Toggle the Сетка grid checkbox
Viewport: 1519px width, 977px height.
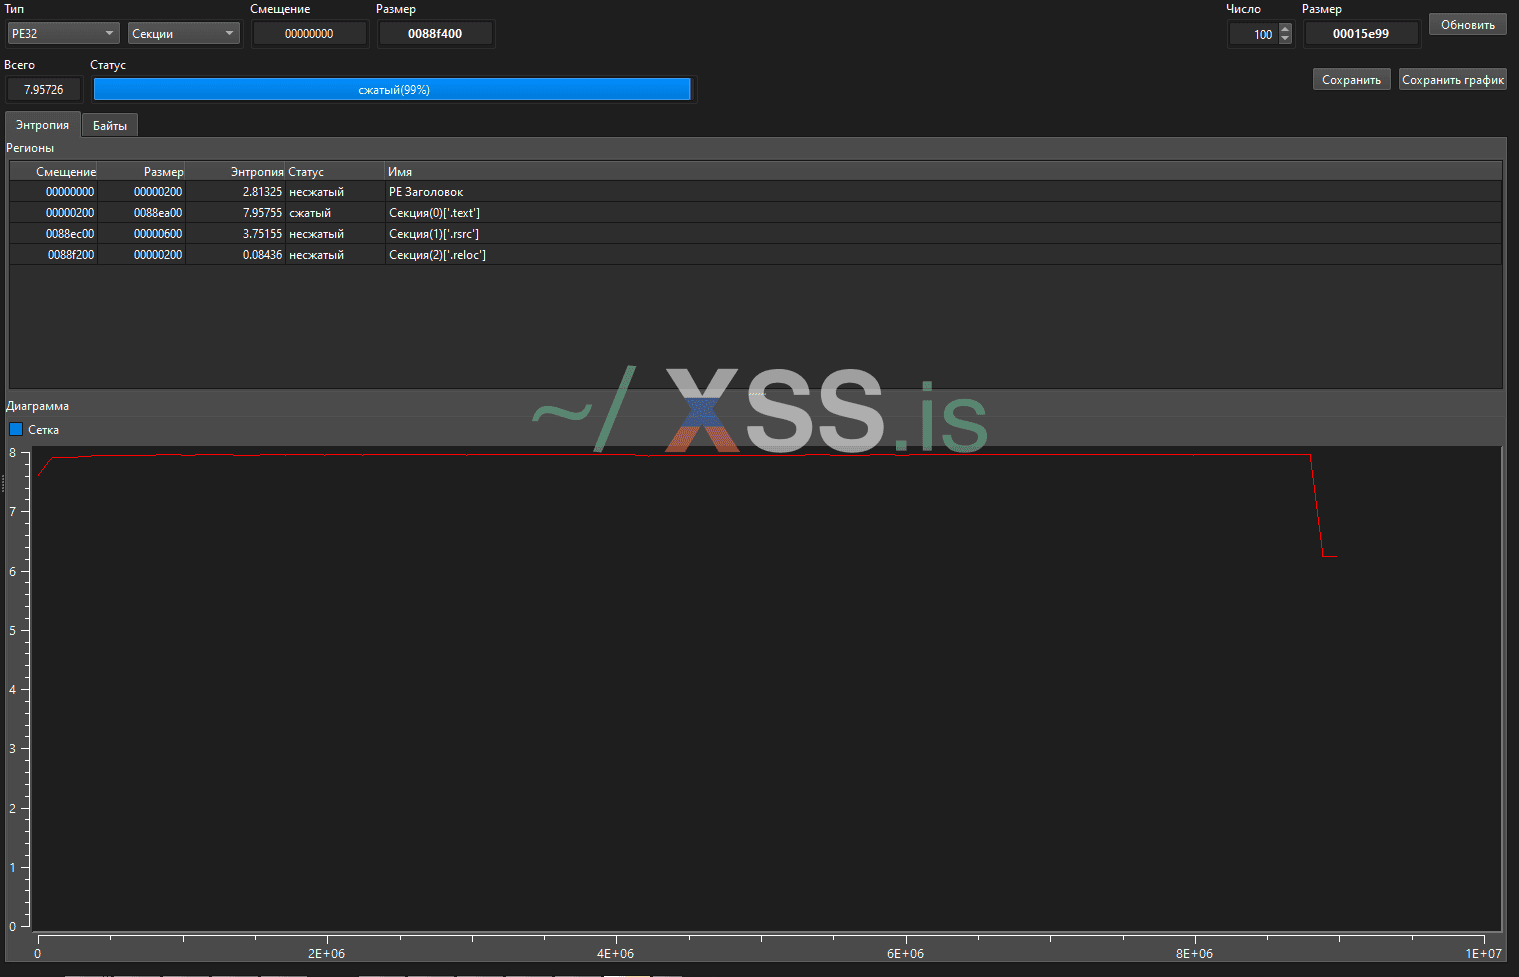click(x=16, y=430)
